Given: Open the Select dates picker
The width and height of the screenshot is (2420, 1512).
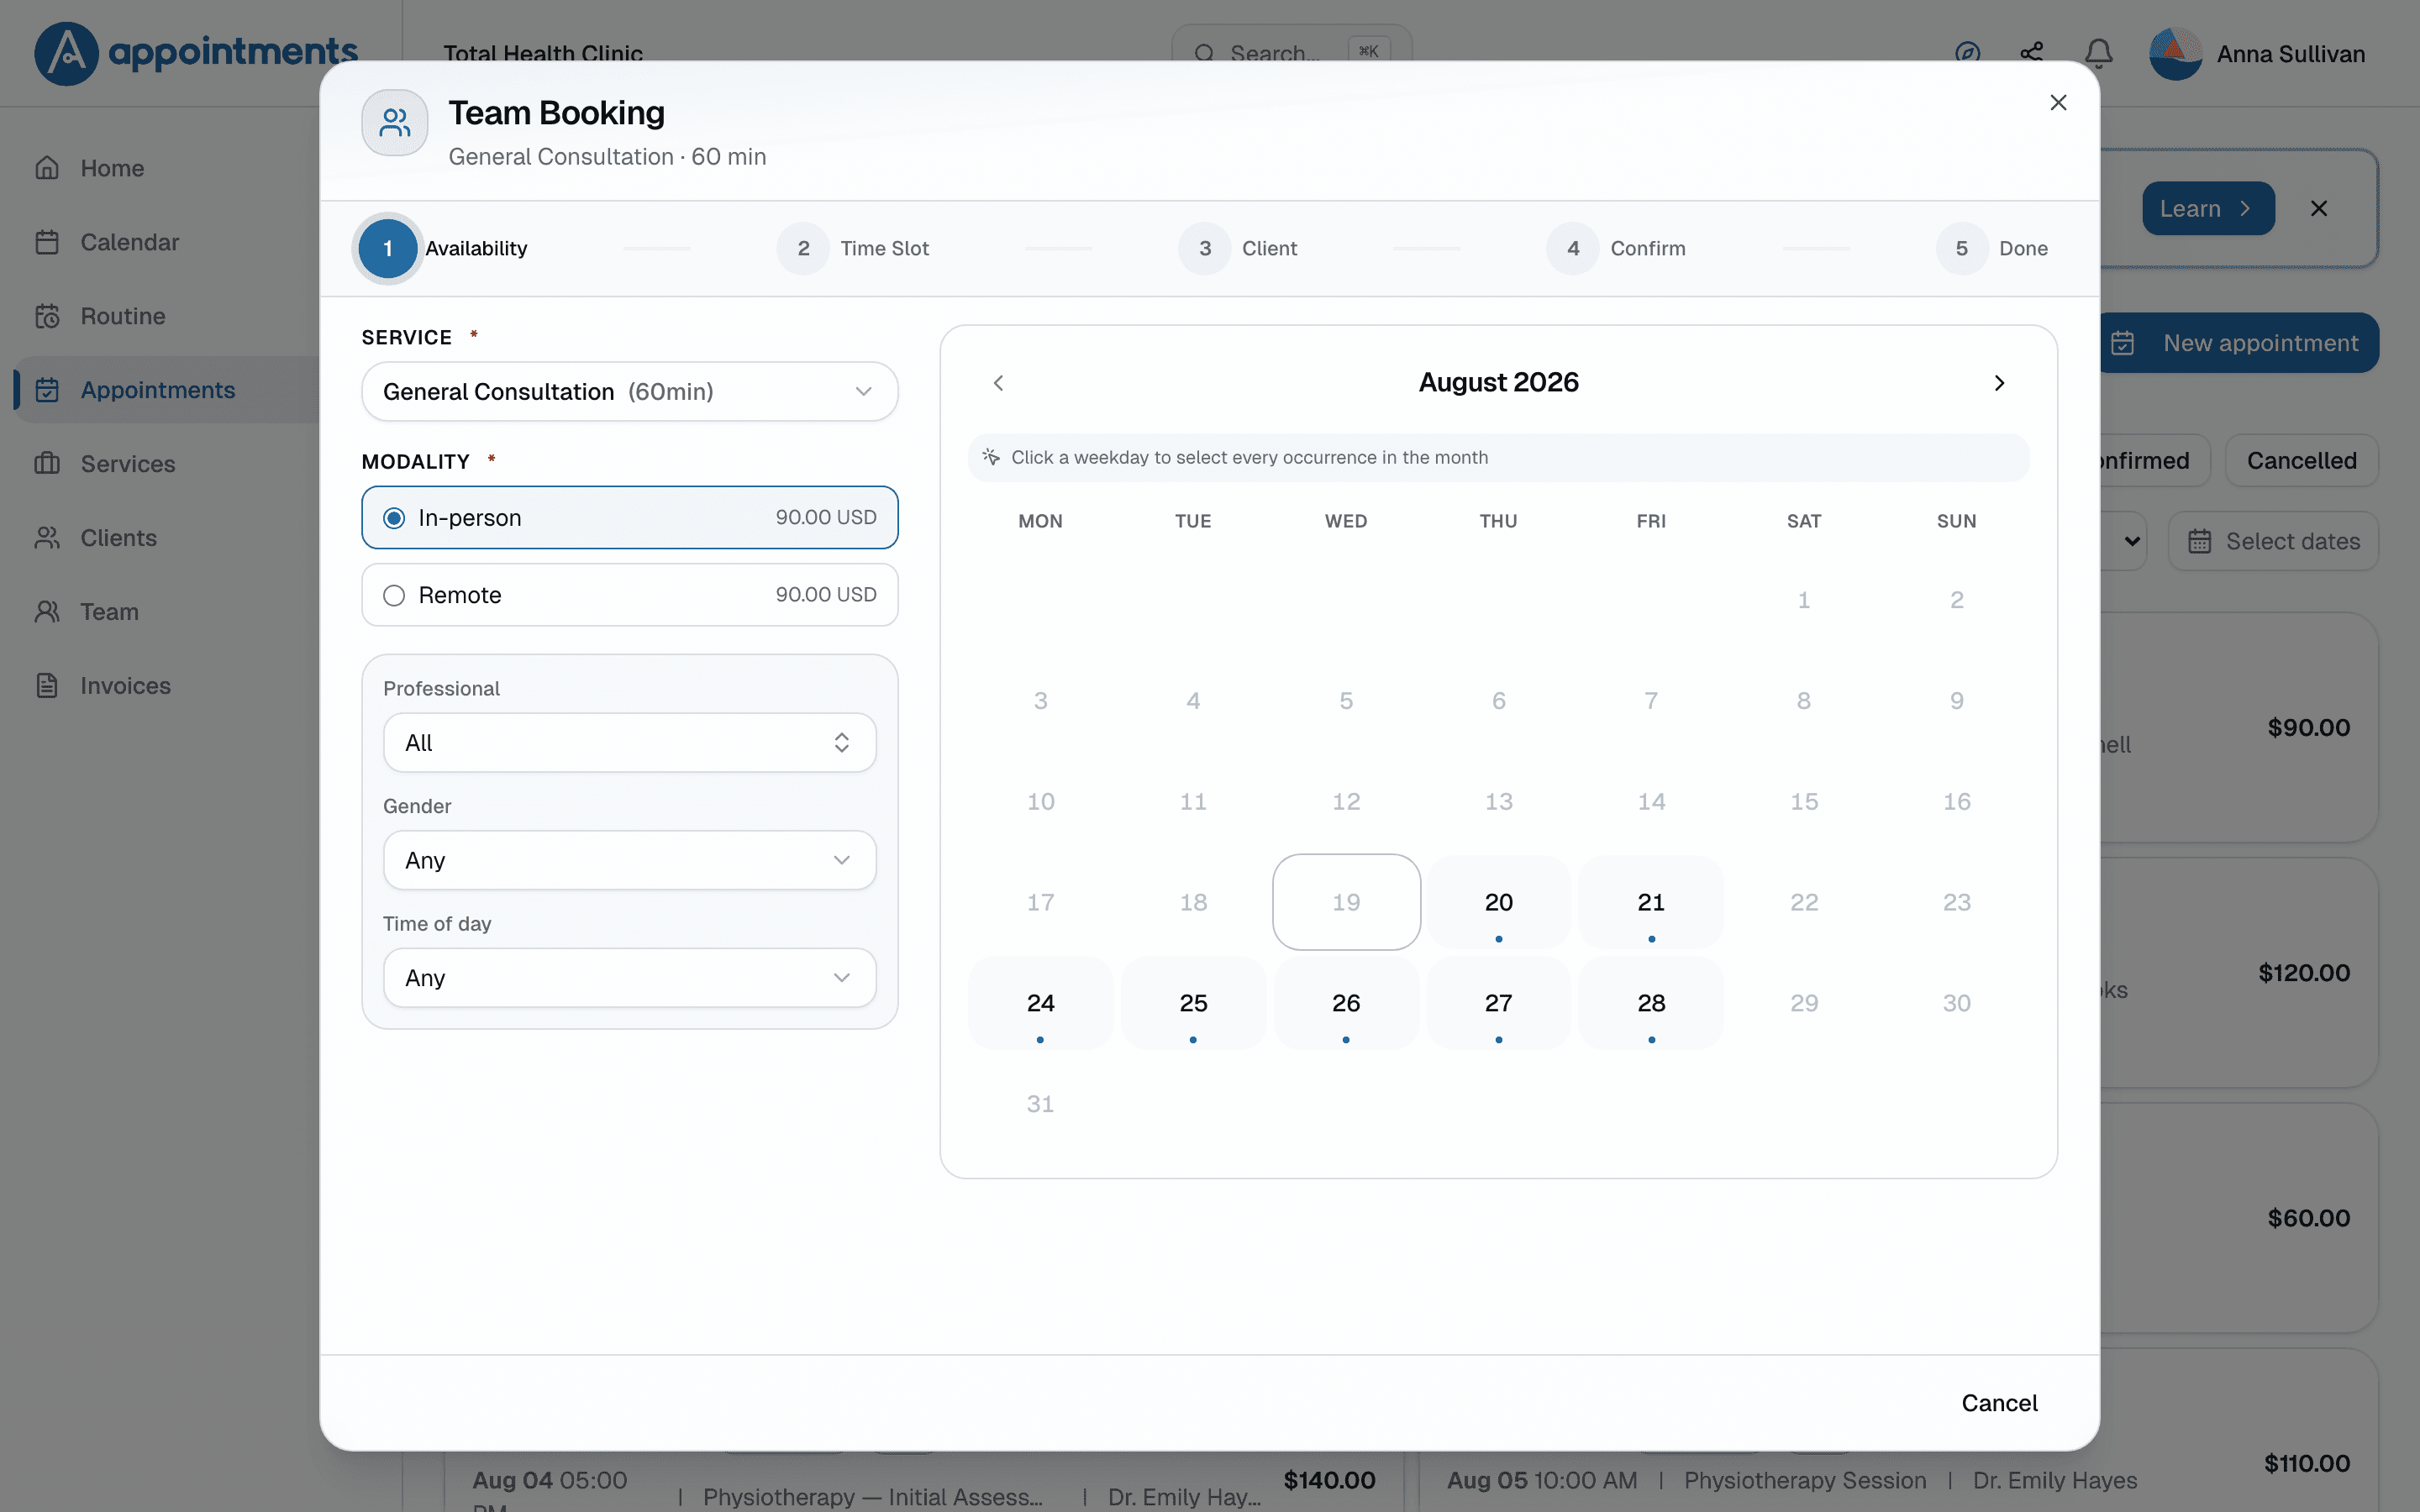Looking at the screenshot, I should [x=2273, y=541].
